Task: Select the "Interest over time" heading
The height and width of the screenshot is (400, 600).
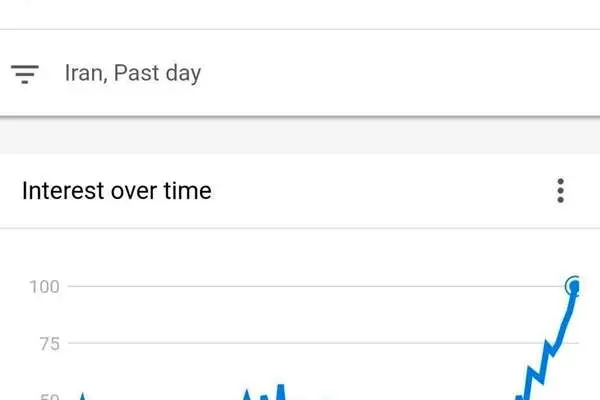Action: click(117, 191)
